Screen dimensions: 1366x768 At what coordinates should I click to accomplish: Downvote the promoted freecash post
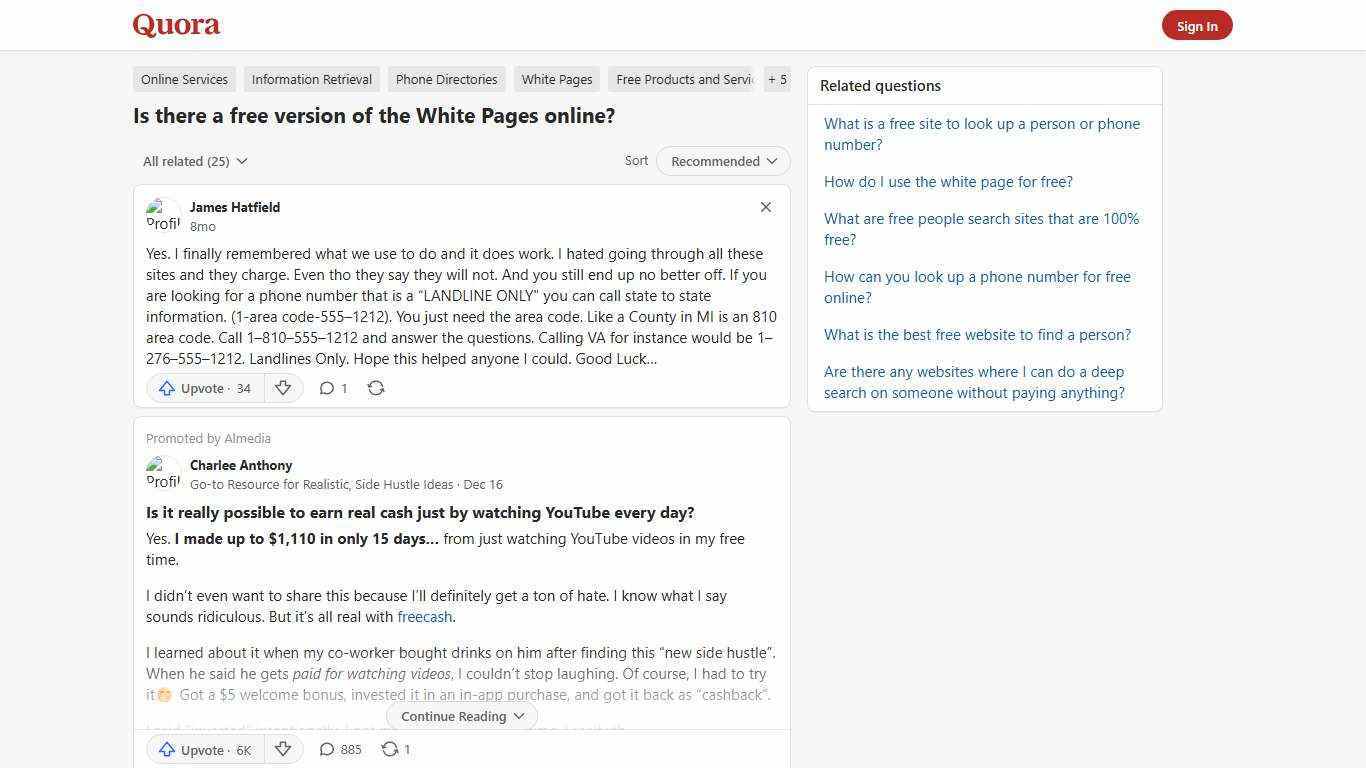tap(283, 749)
